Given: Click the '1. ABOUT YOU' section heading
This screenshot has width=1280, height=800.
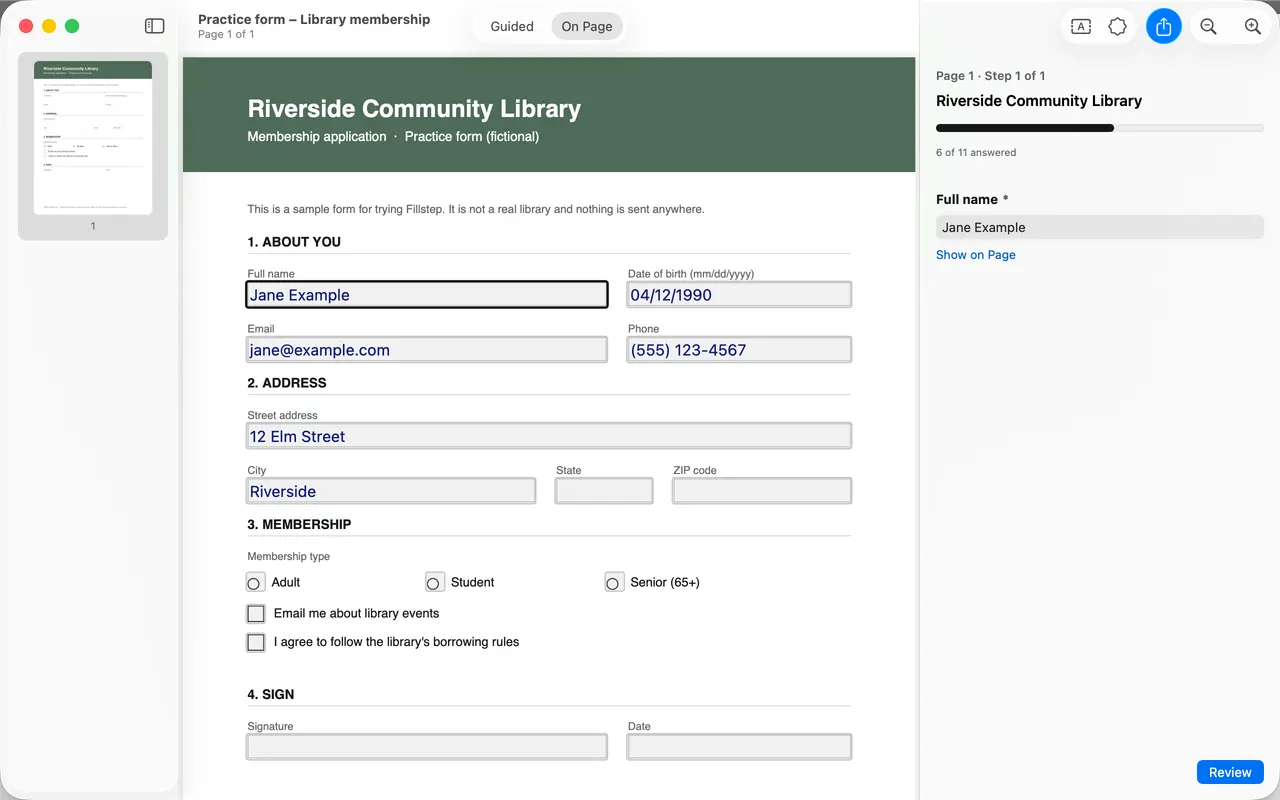Looking at the screenshot, I should tap(294, 242).
